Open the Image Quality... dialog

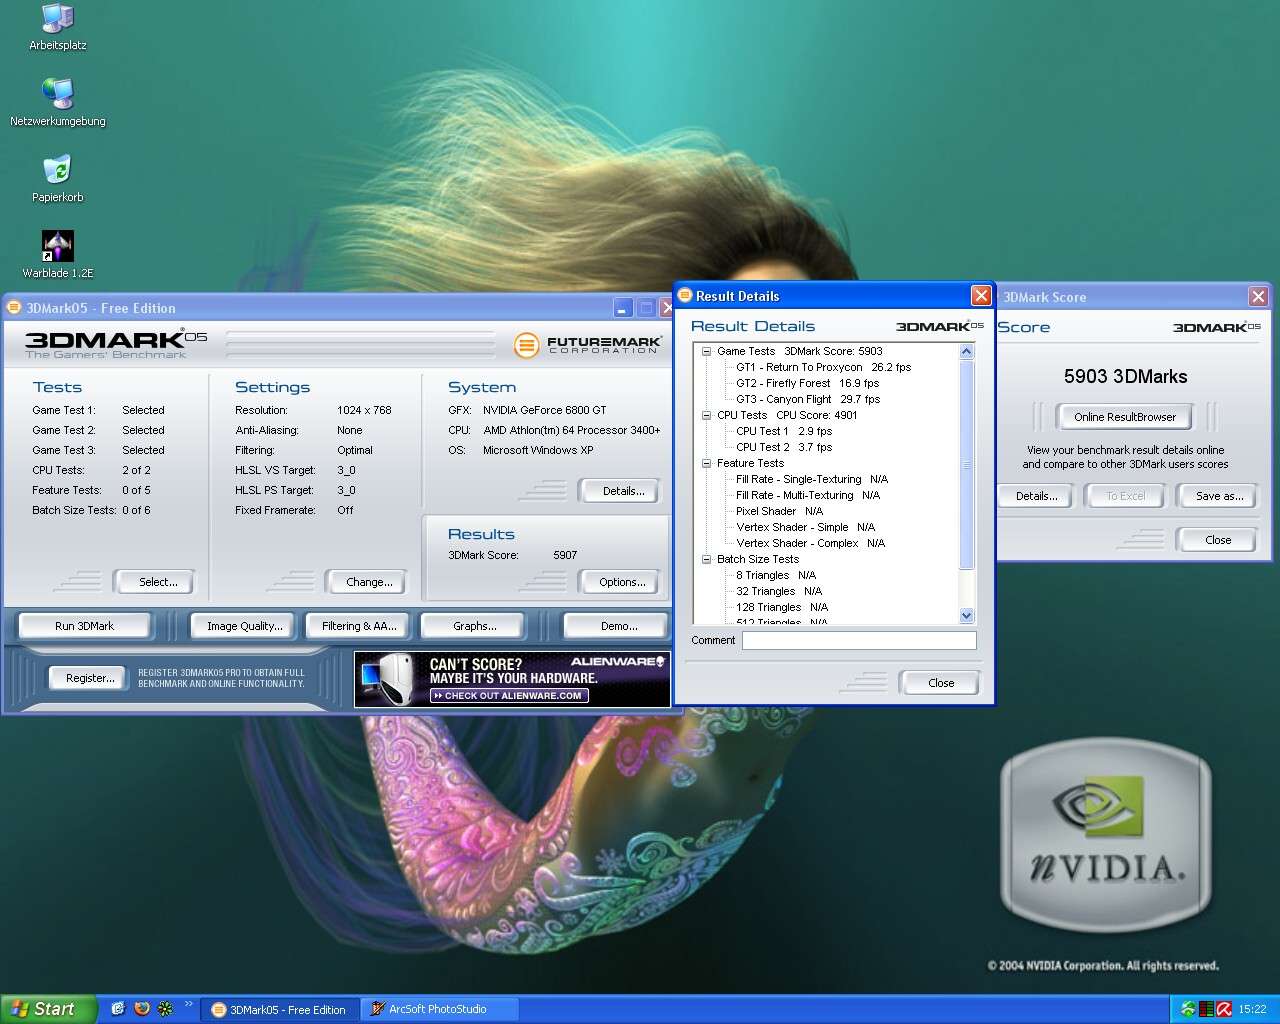point(244,626)
